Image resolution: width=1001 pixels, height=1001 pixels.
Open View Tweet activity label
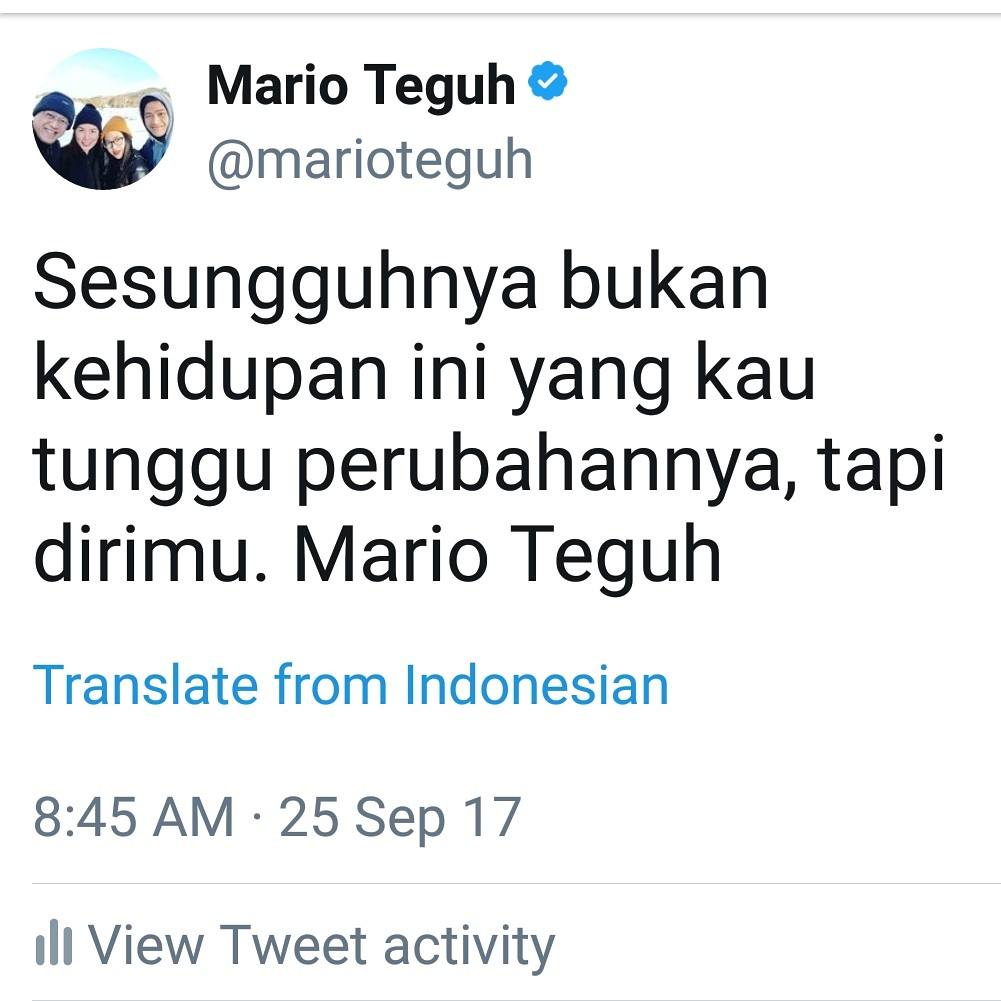pos(321,945)
